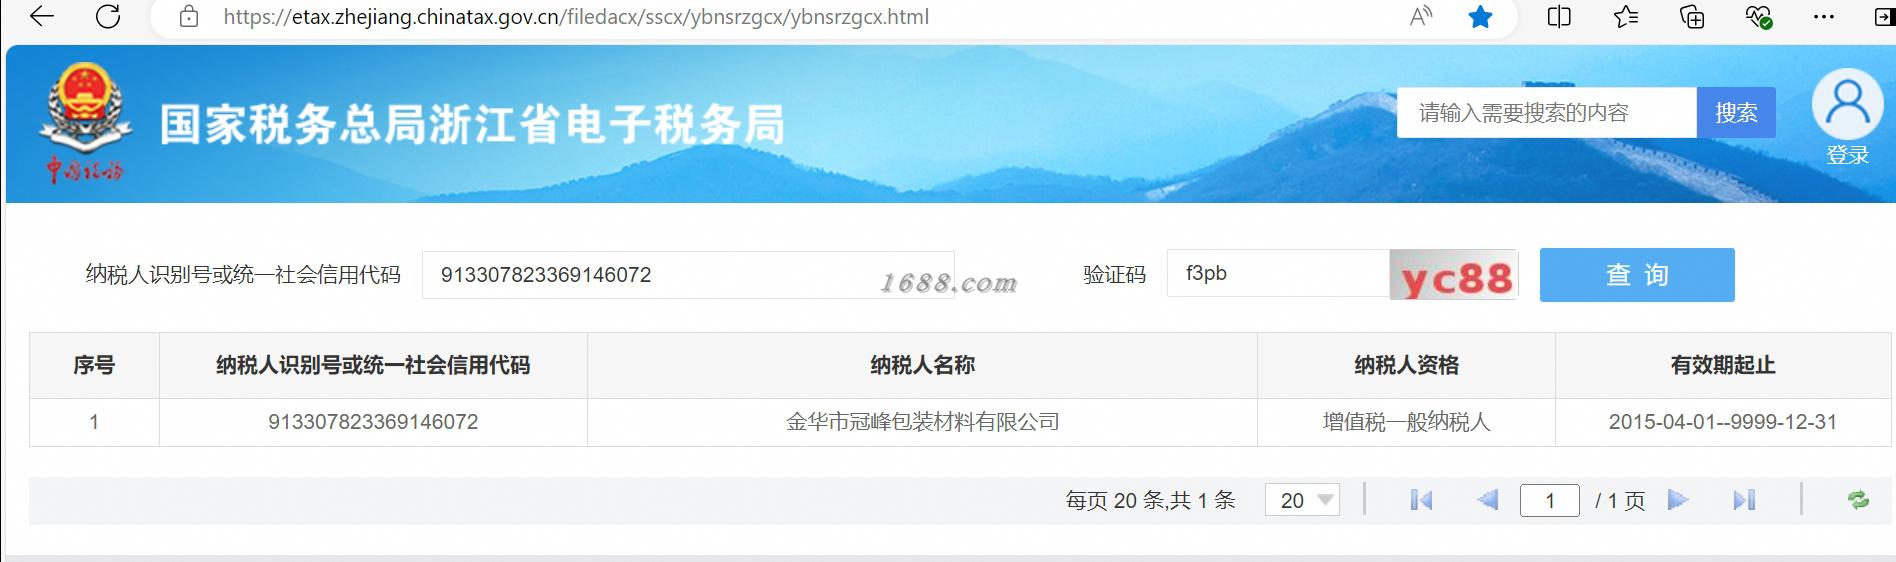Click the 国家税务总局浙江省电子税务局 title

[x=472, y=125]
